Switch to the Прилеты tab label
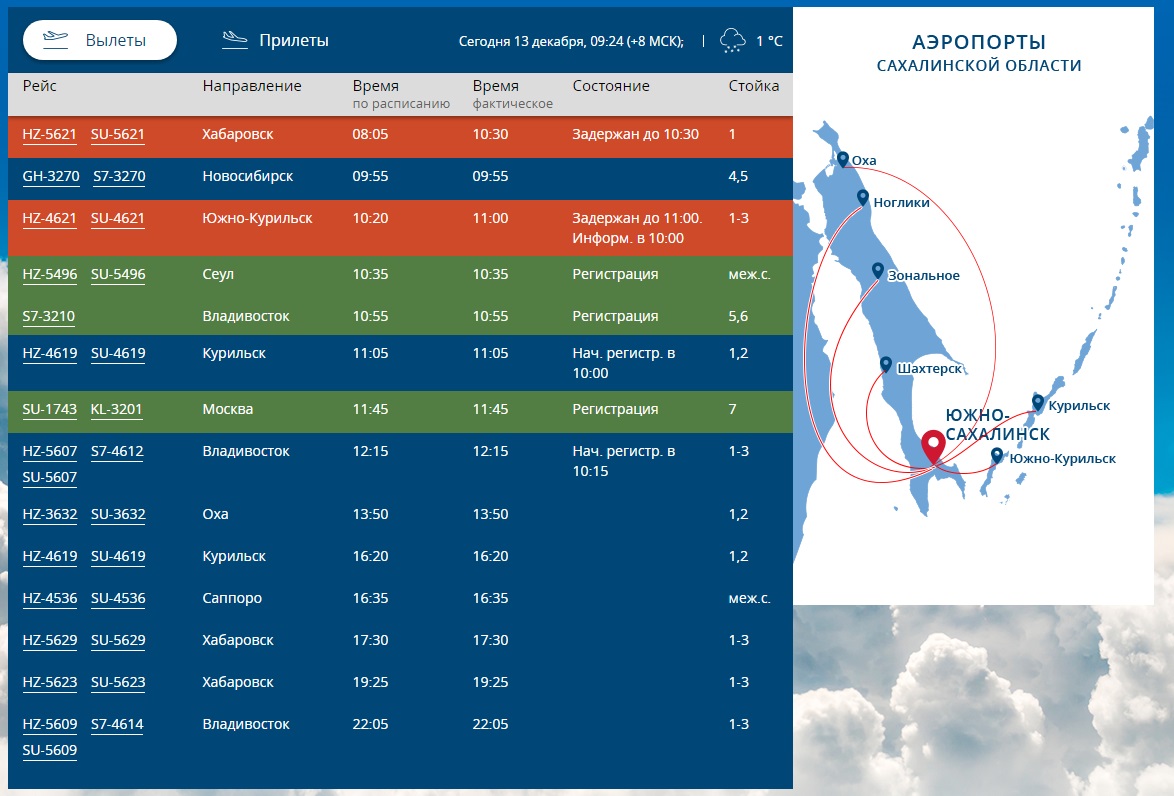This screenshot has width=1174, height=796. tap(294, 40)
